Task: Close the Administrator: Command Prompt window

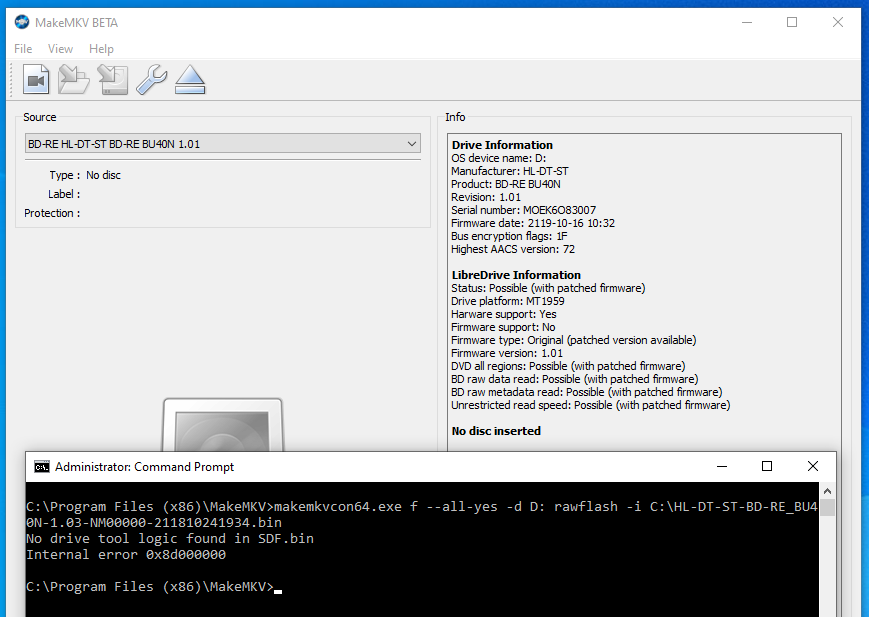Action: pyautogui.click(x=813, y=466)
